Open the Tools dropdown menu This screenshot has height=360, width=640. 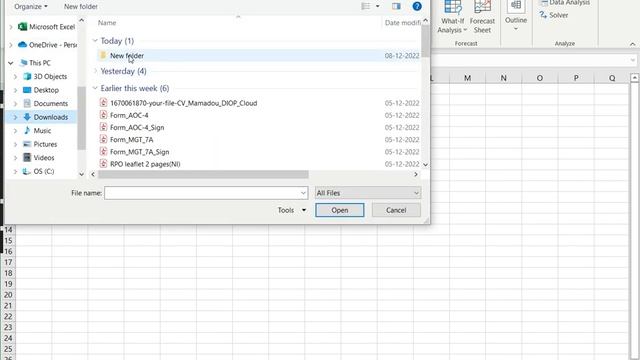[x=292, y=210]
